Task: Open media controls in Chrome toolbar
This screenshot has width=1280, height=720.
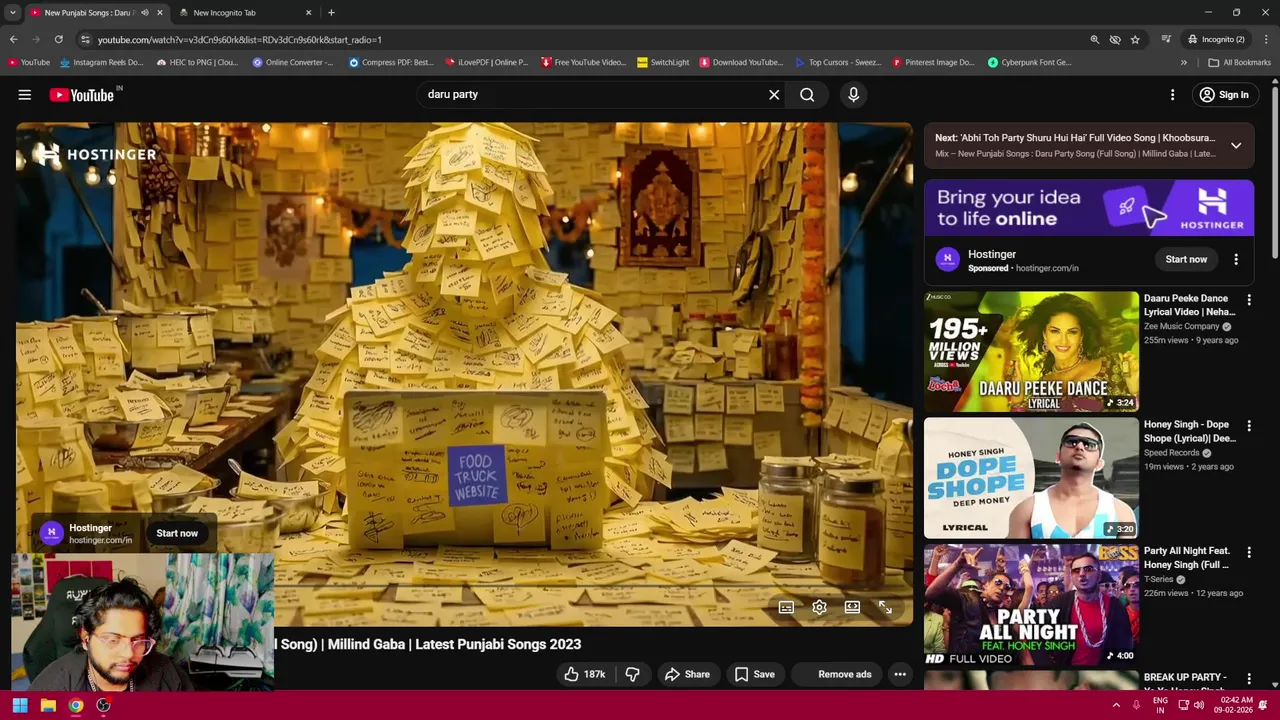Action: point(1166,39)
